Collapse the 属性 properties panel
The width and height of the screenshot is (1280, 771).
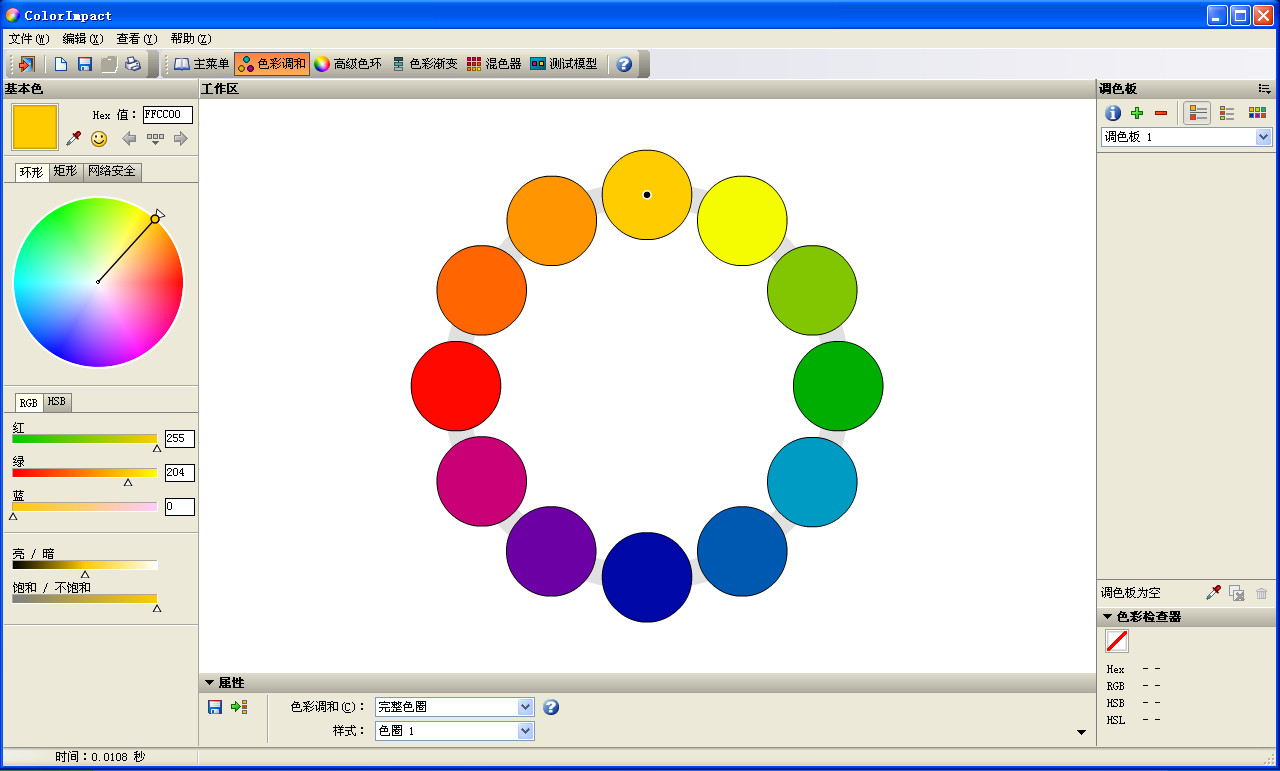[209, 683]
